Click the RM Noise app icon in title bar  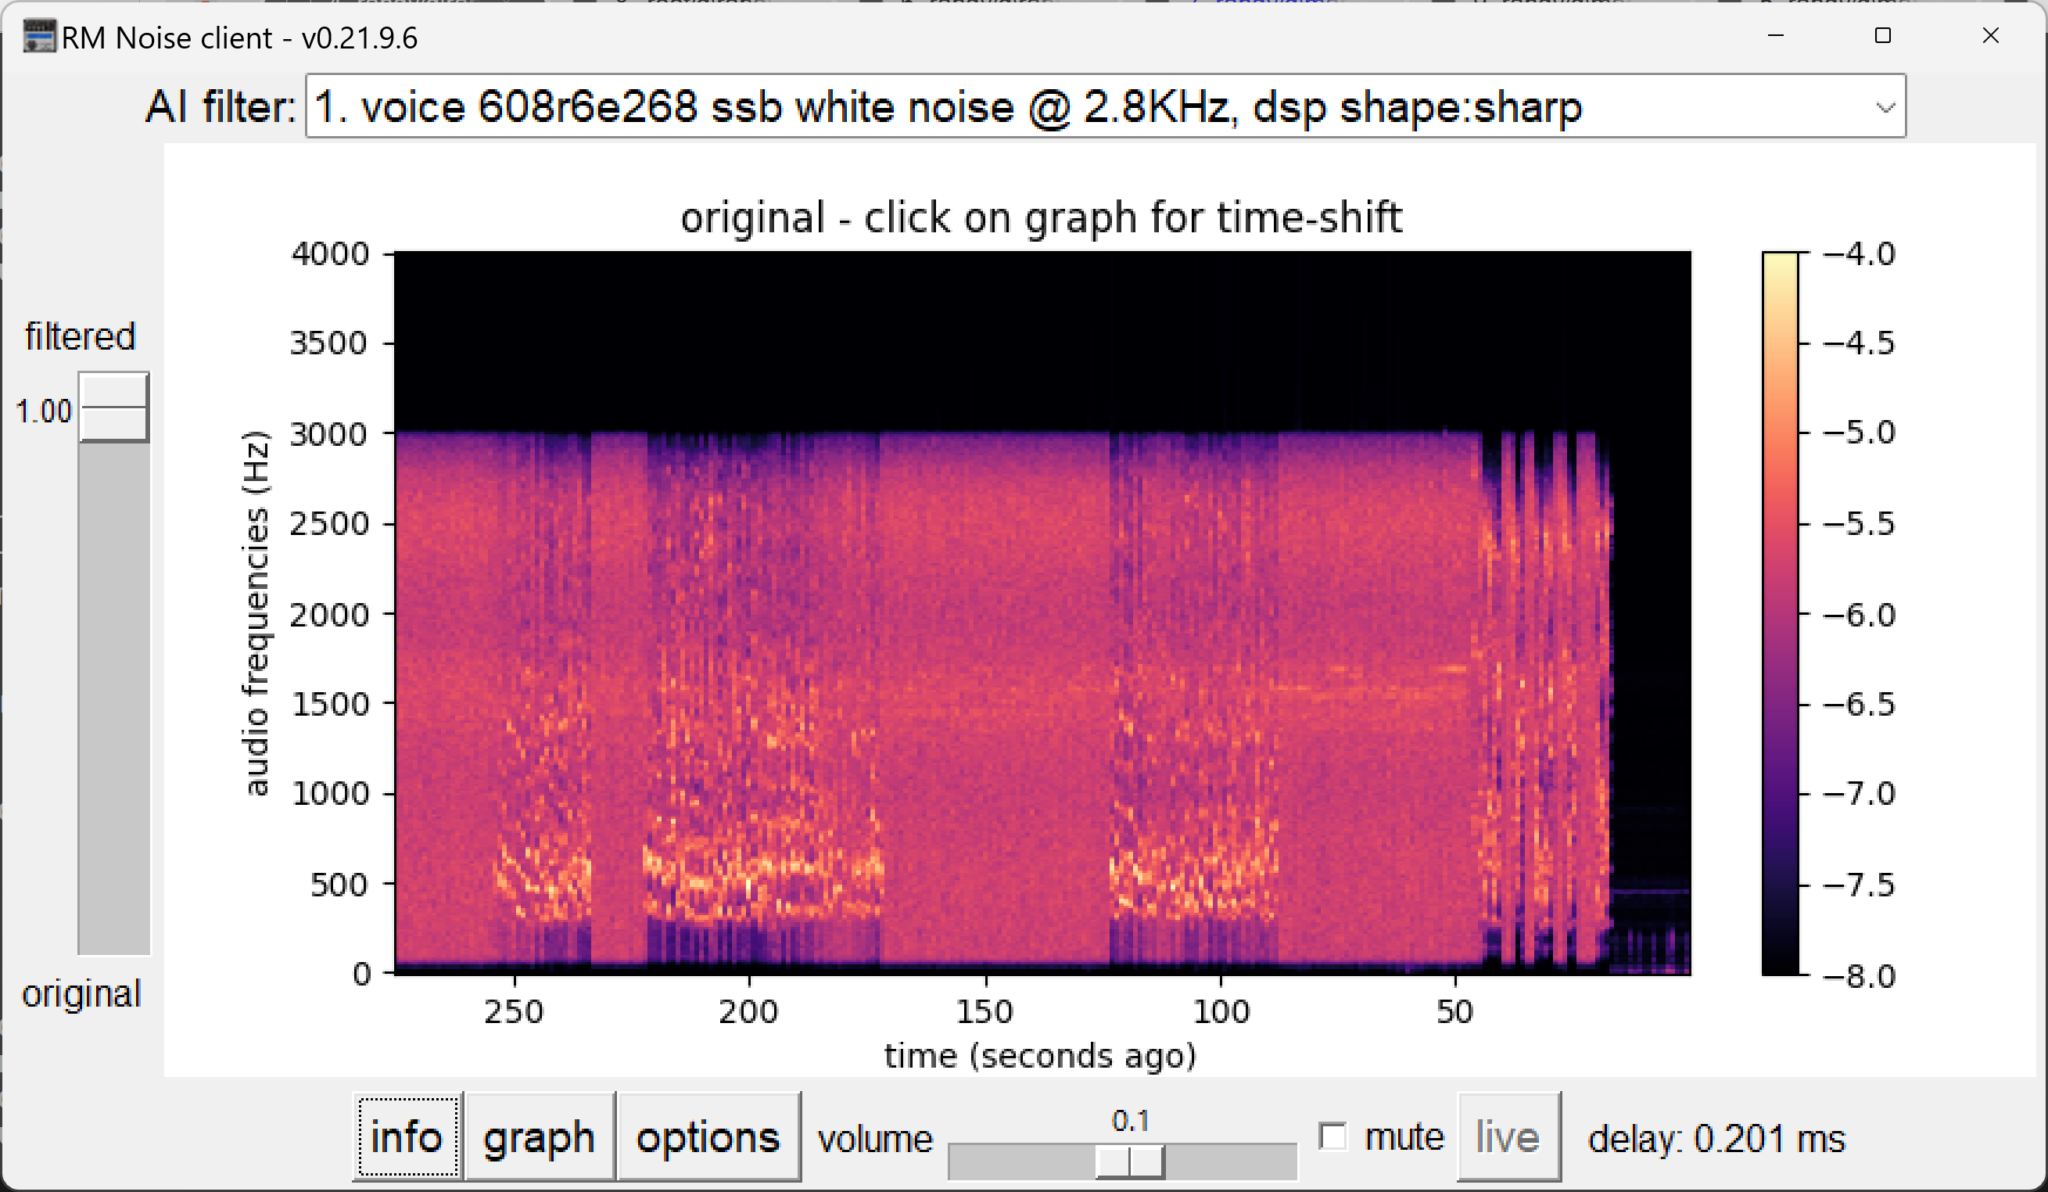coord(39,37)
